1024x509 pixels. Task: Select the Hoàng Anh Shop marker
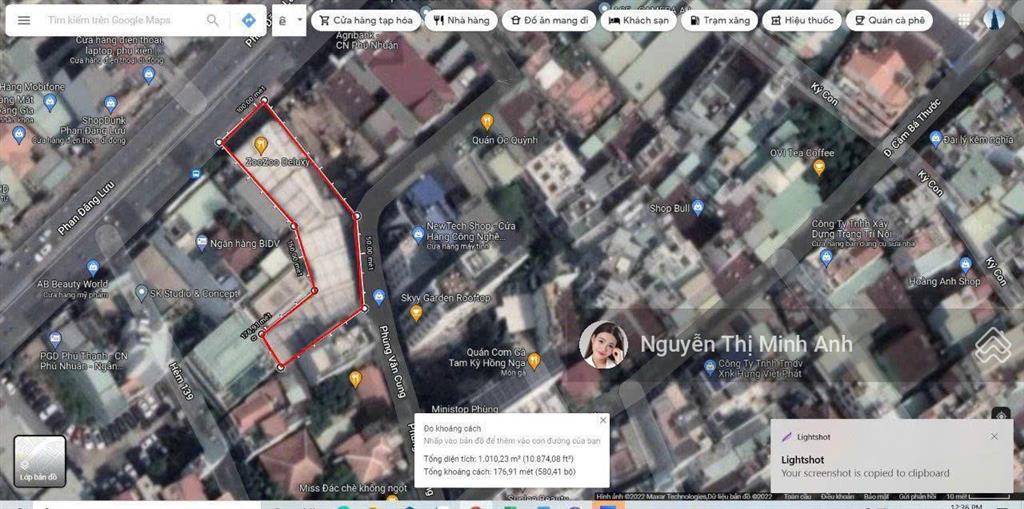(965, 264)
